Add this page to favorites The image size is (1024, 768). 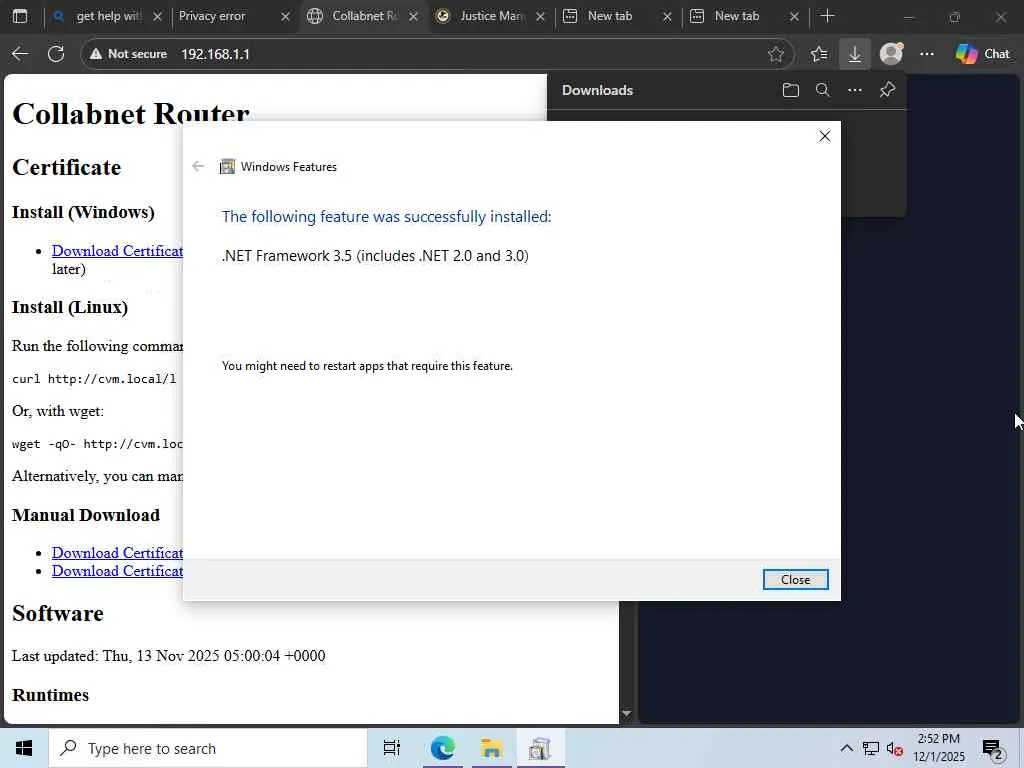point(775,54)
